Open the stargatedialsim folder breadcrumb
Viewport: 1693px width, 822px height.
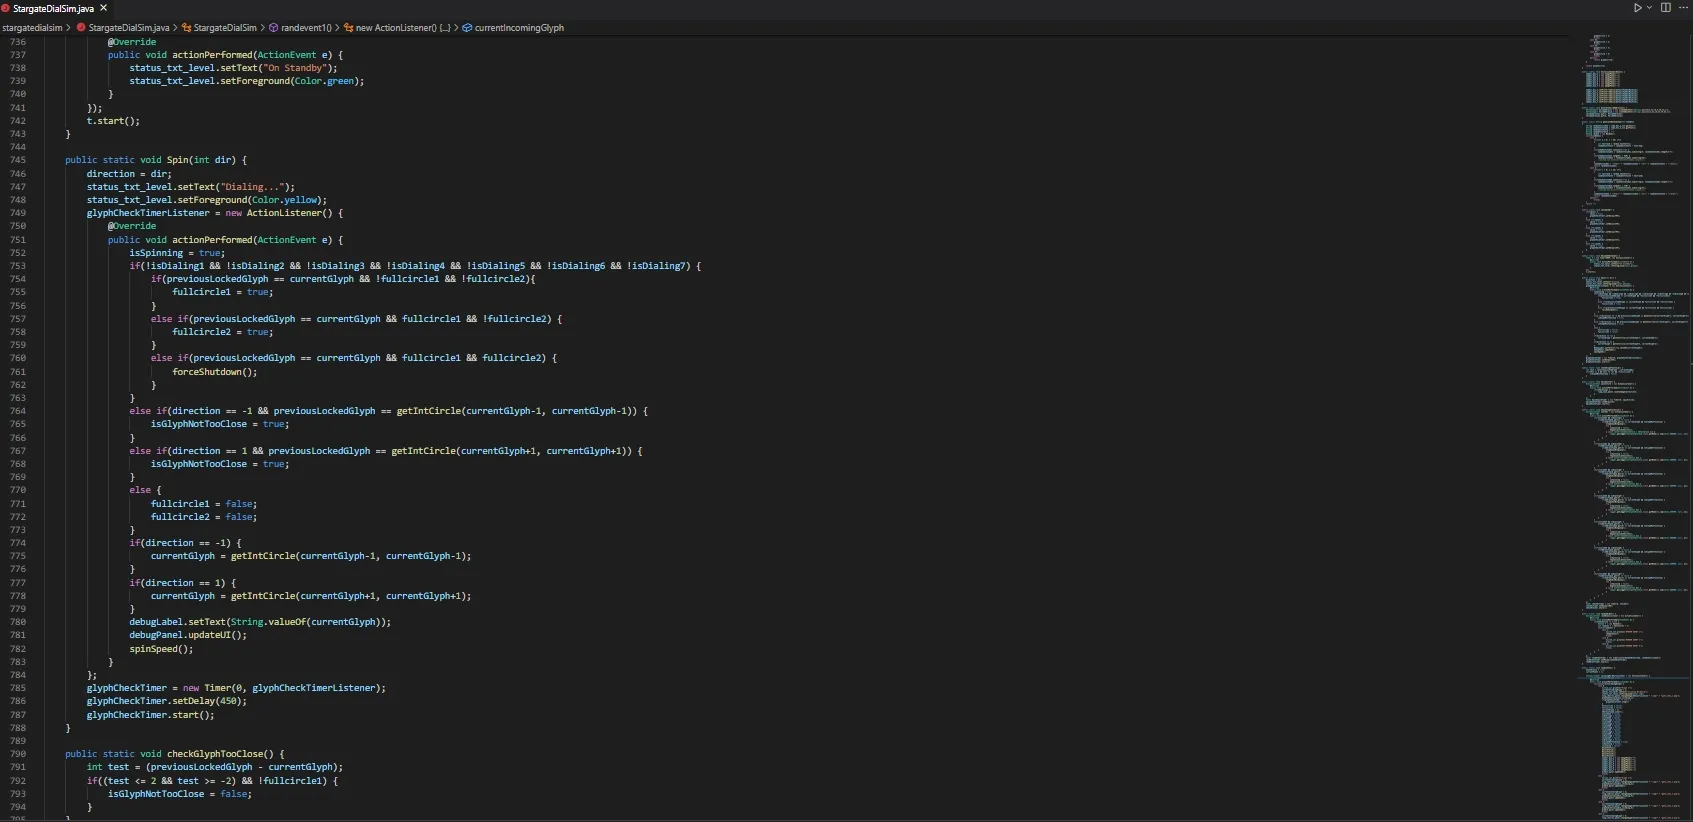32,28
